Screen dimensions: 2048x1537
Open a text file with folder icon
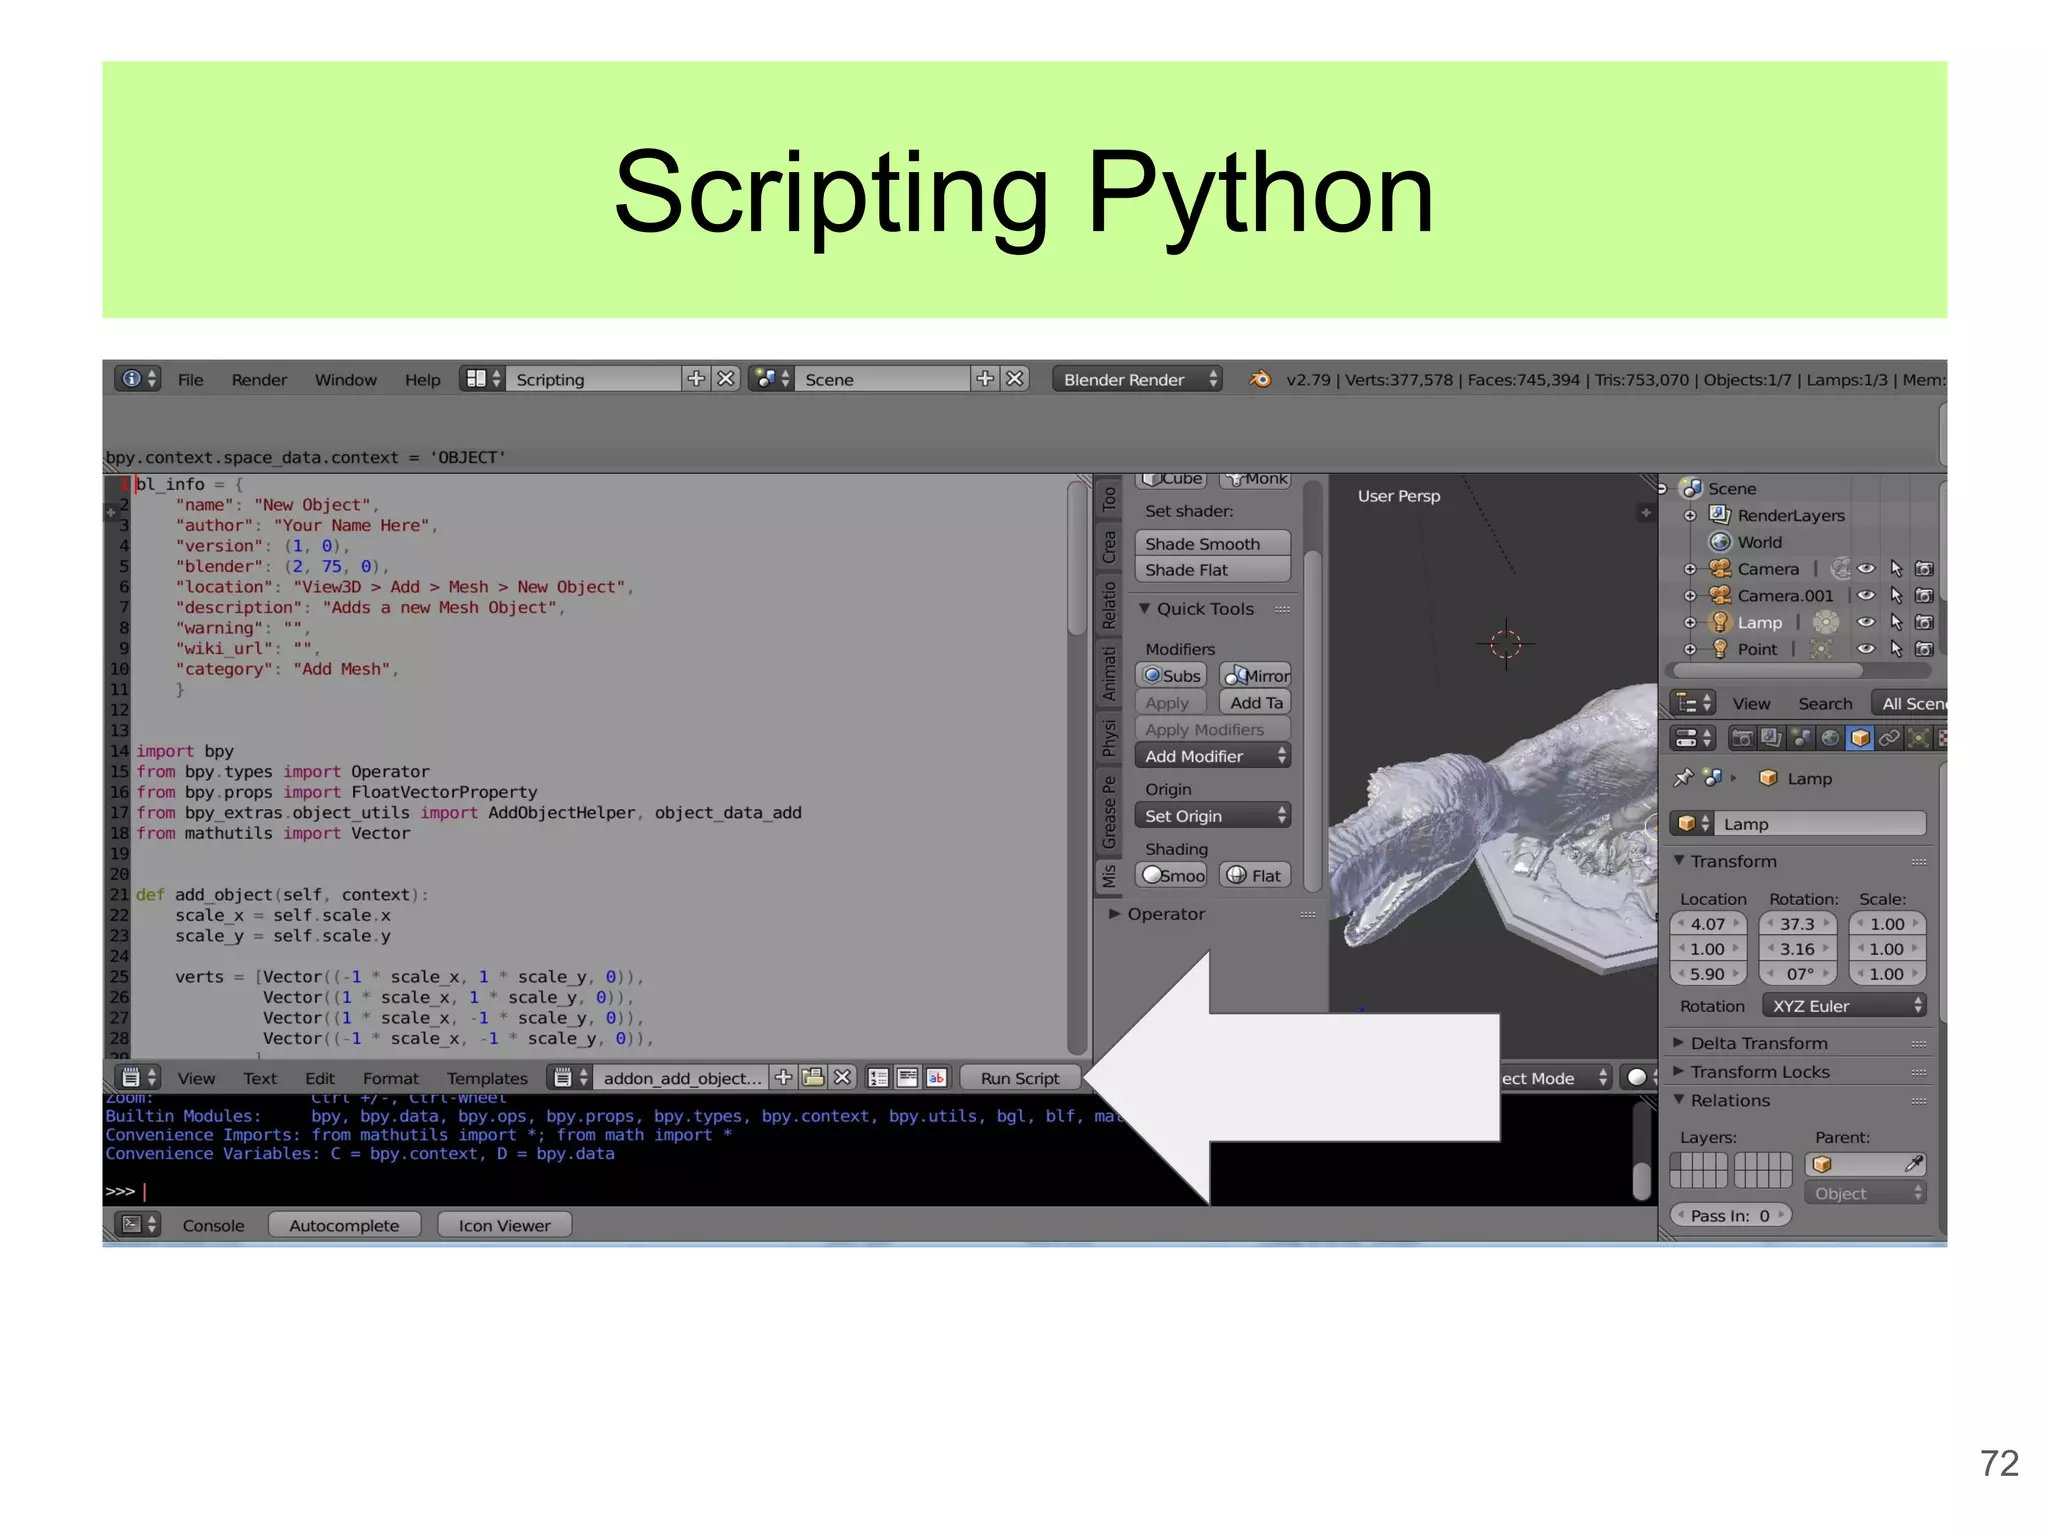pos(813,1077)
